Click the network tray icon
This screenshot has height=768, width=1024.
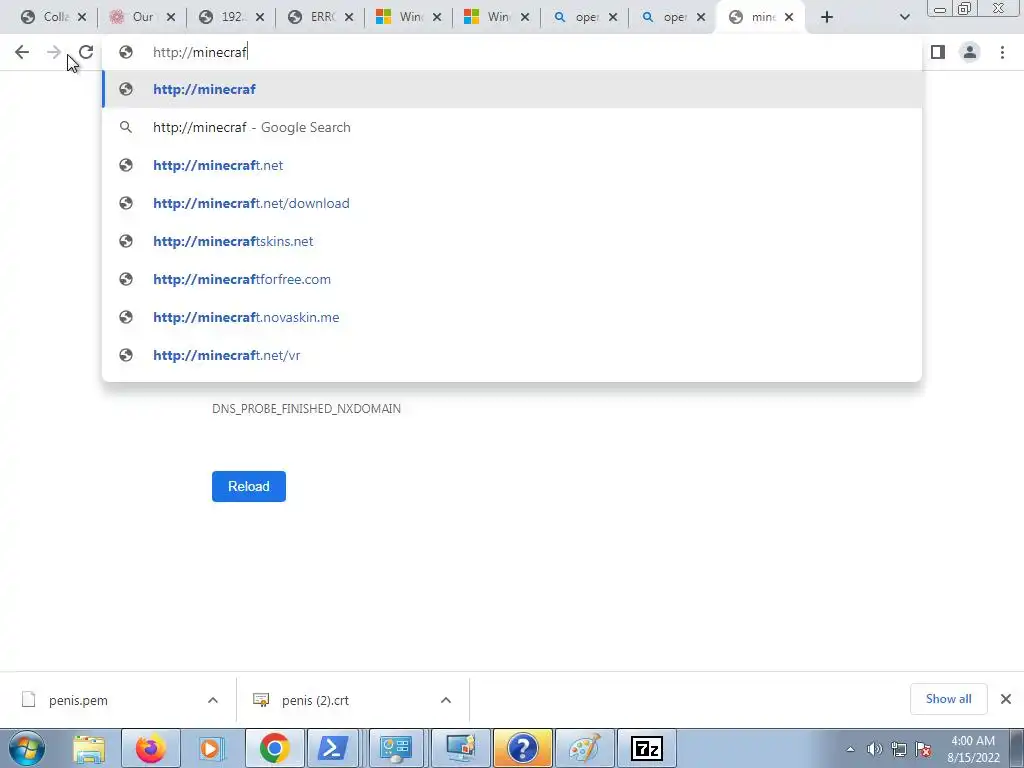[x=899, y=749]
